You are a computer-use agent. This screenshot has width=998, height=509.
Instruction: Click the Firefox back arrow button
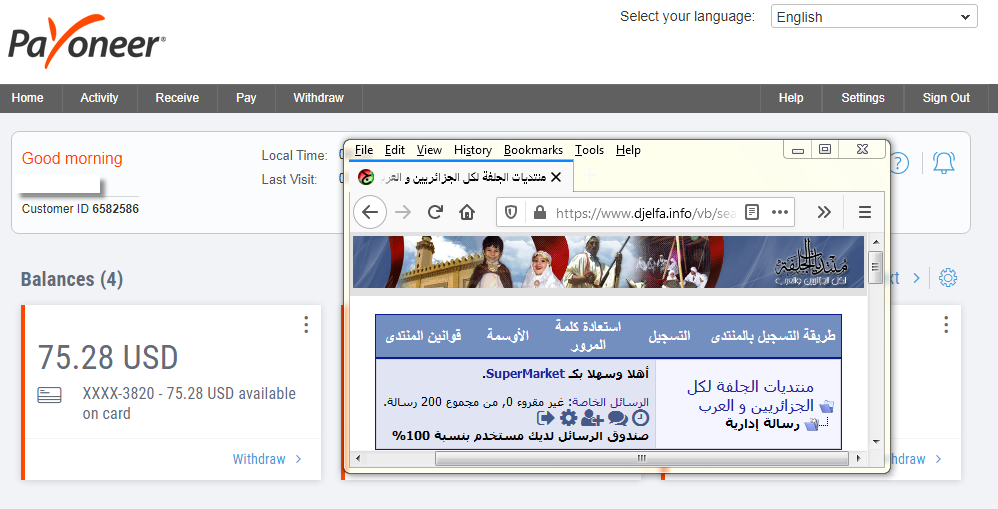pyautogui.click(x=370, y=213)
